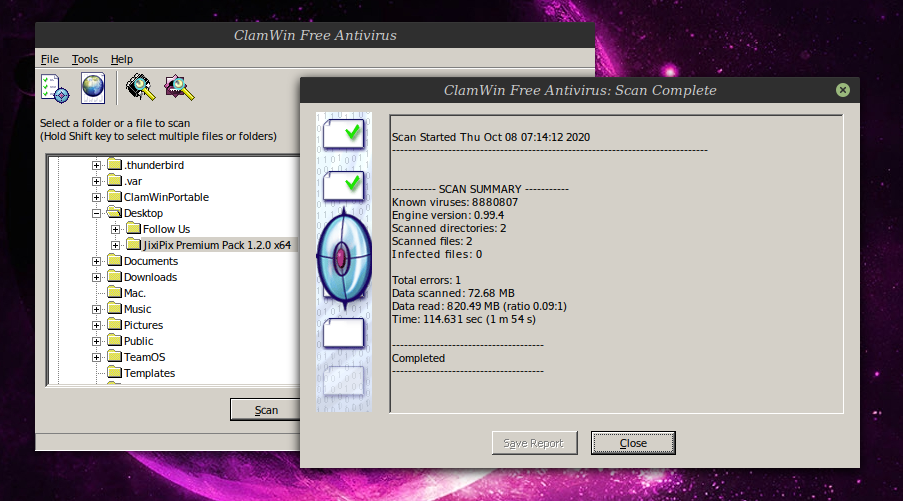Collapse the Desktop folder node
This screenshot has width=903, height=501.
[96, 213]
